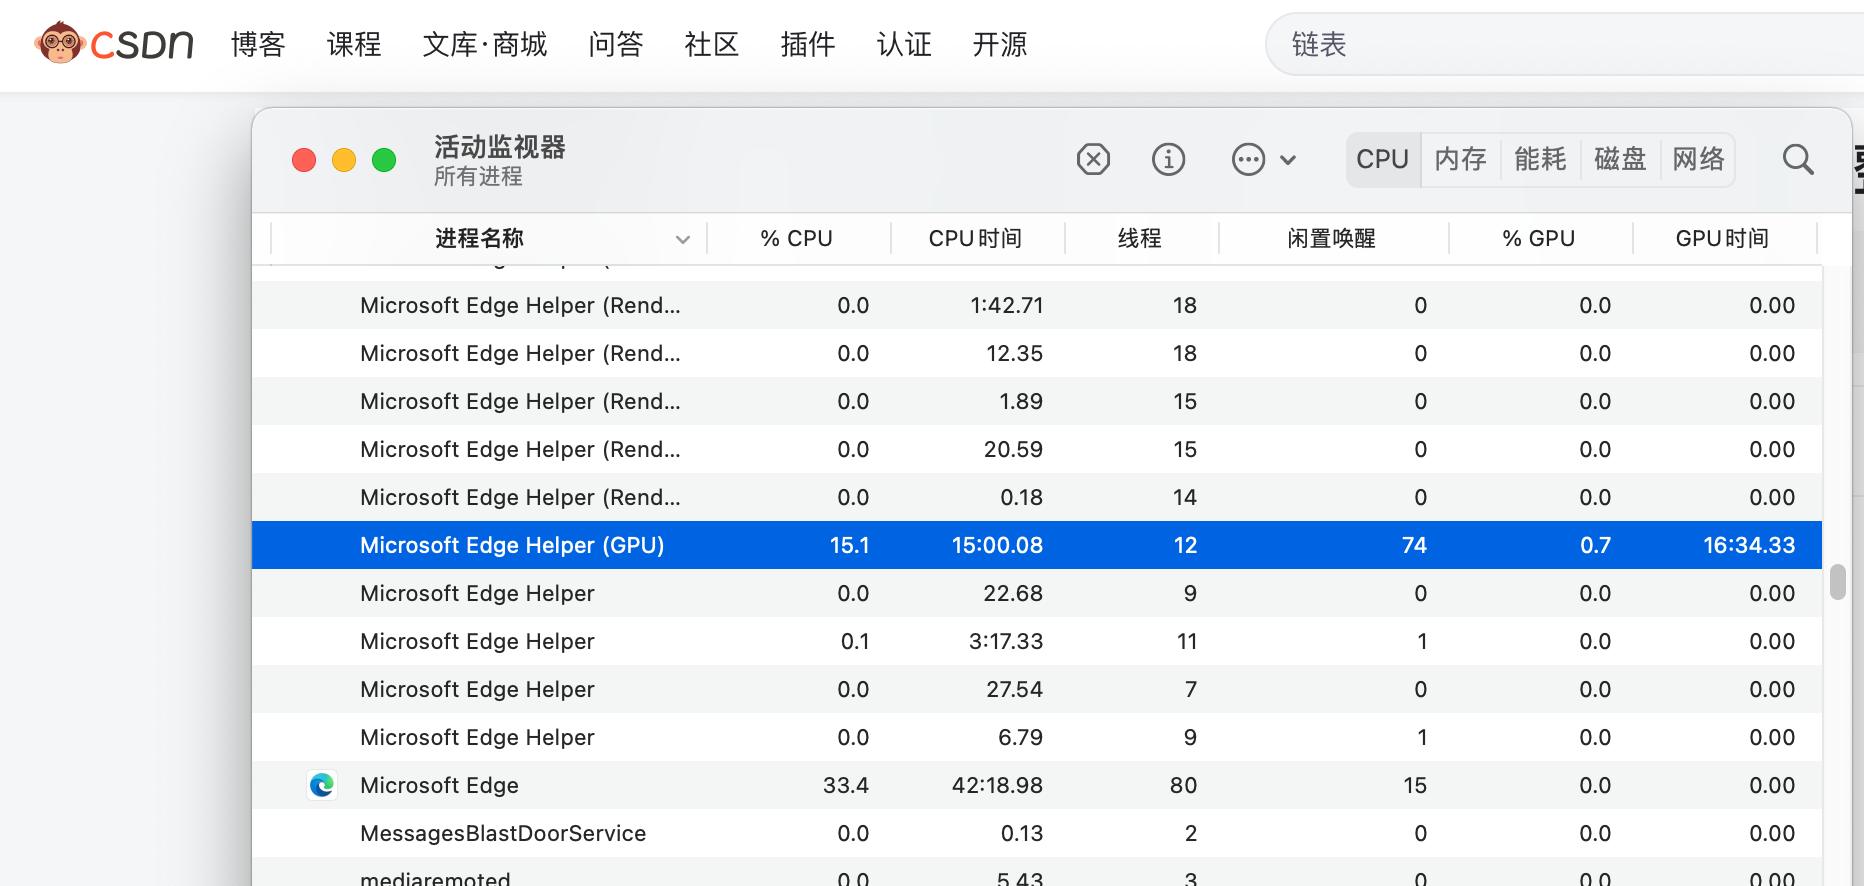Click CPU time value 42:18.98

click(997, 785)
